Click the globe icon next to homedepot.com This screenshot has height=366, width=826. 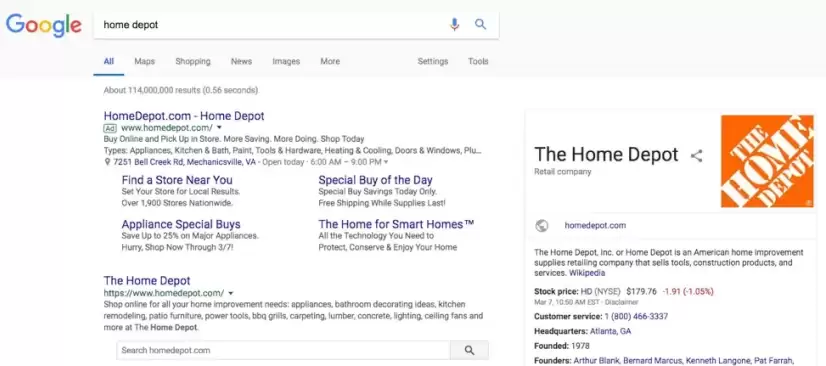coord(542,225)
